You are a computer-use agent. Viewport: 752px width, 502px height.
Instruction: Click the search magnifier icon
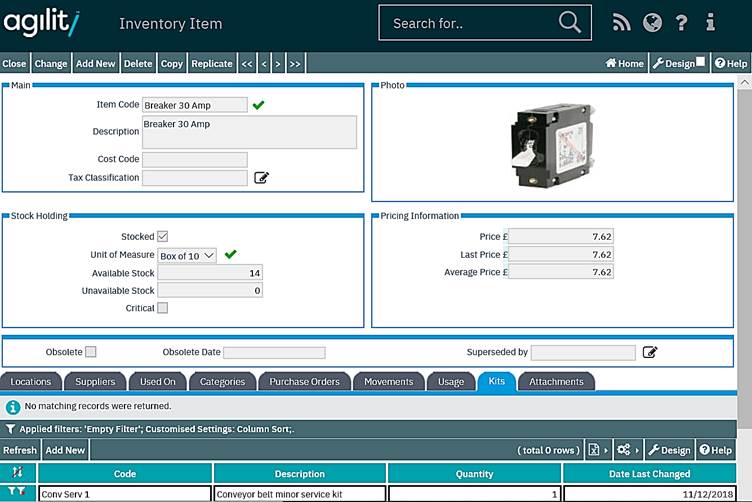click(569, 23)
